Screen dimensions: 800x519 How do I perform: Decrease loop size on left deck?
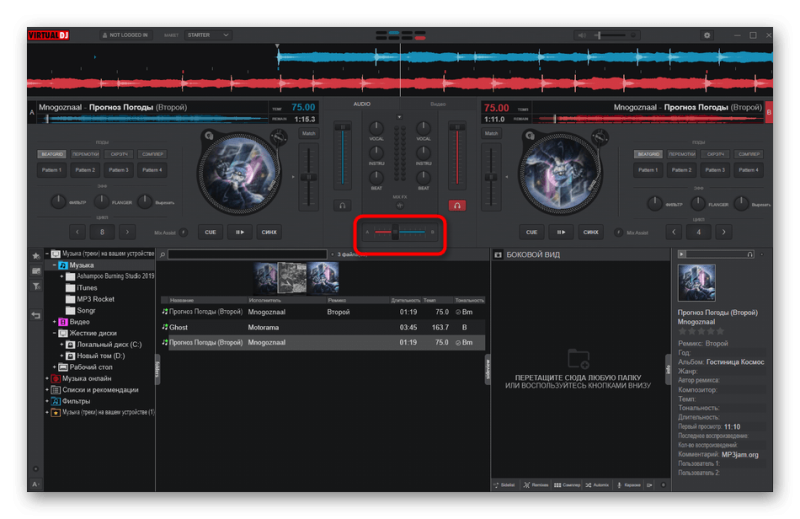click(78, 232)
